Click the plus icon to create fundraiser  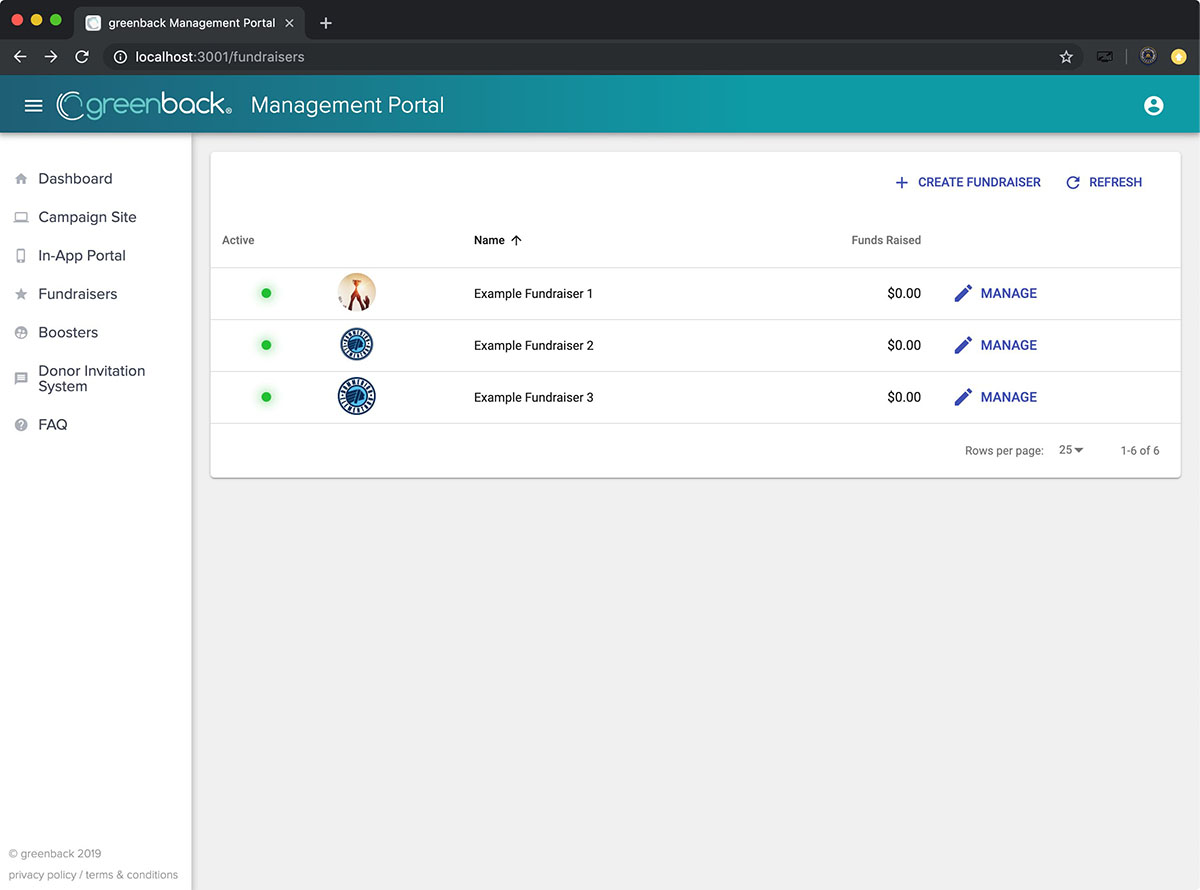[x=901, y=182]
